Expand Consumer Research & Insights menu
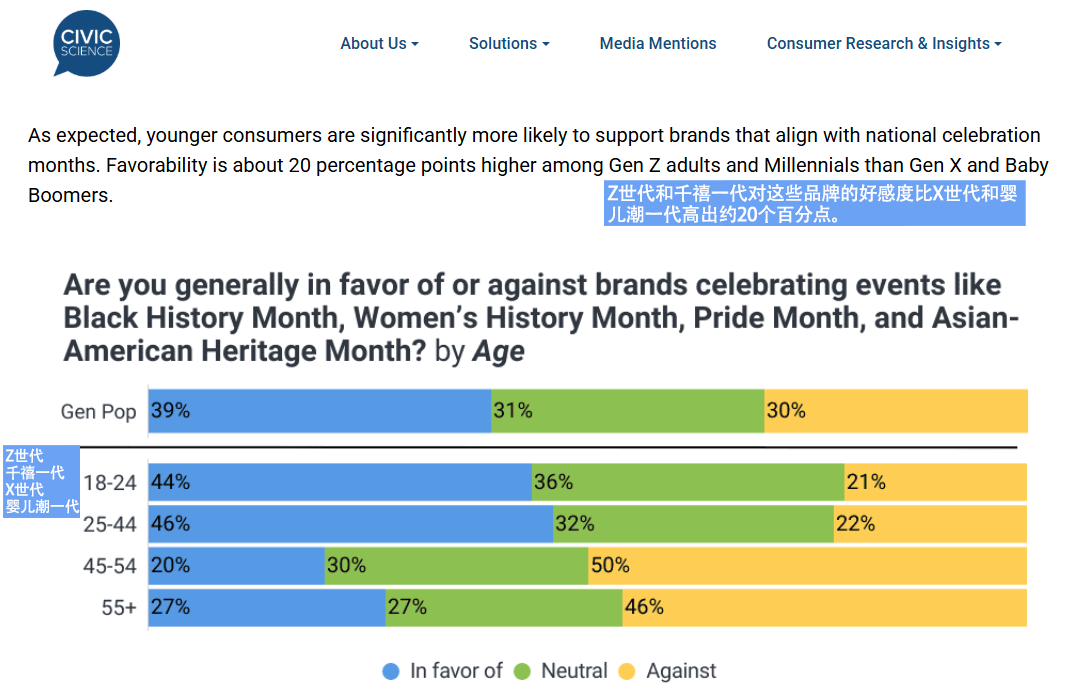The image size is (1075, 699). [x=884, y=44]
